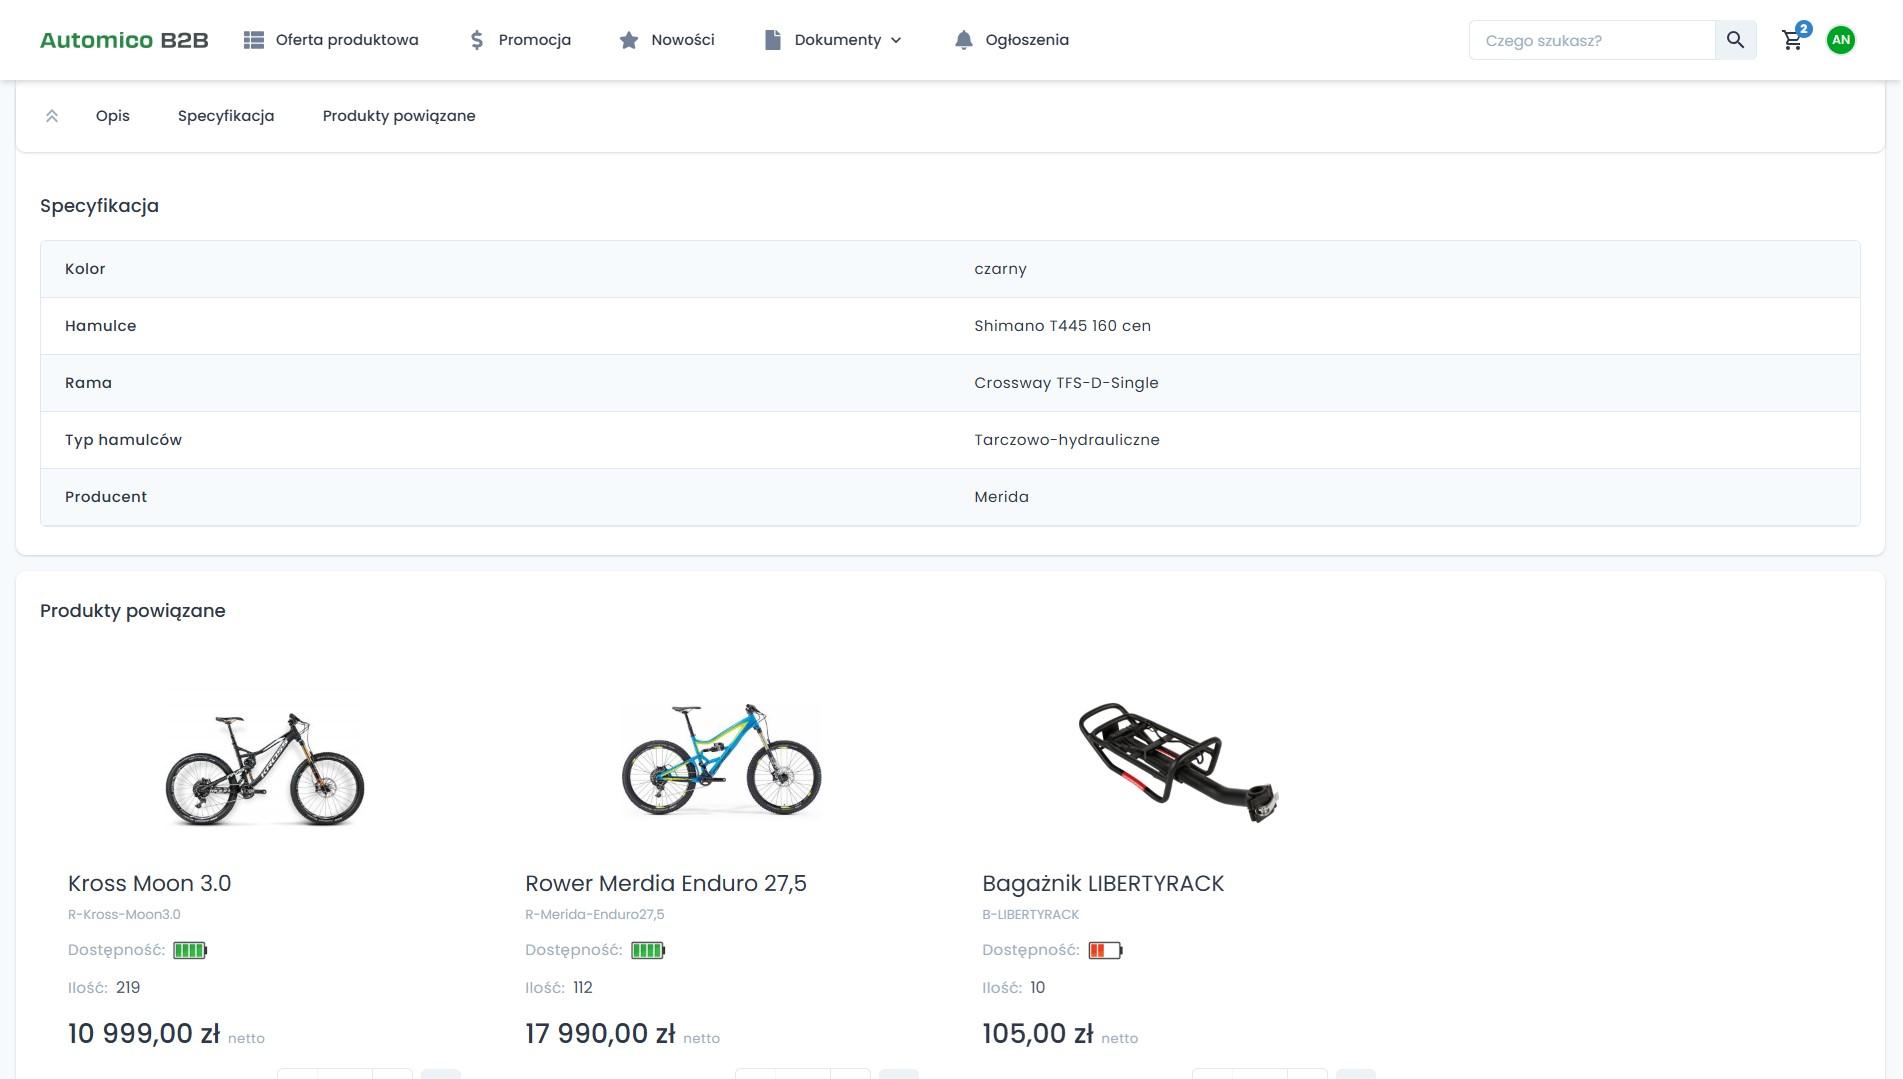Image resolution: width=1903 pixels, height=1079 pixels.
Task: Click the LIBERTYRACK rack product image
Action: [x=1178, y=762]
